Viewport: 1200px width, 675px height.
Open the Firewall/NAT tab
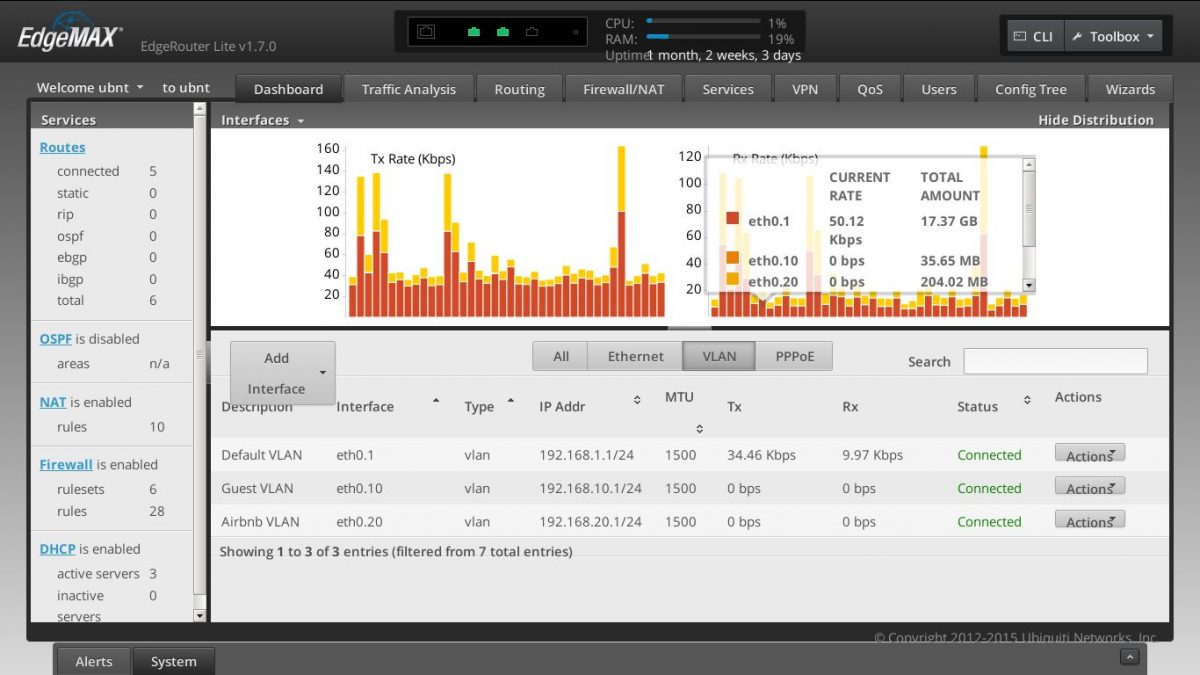coord(624,88)
